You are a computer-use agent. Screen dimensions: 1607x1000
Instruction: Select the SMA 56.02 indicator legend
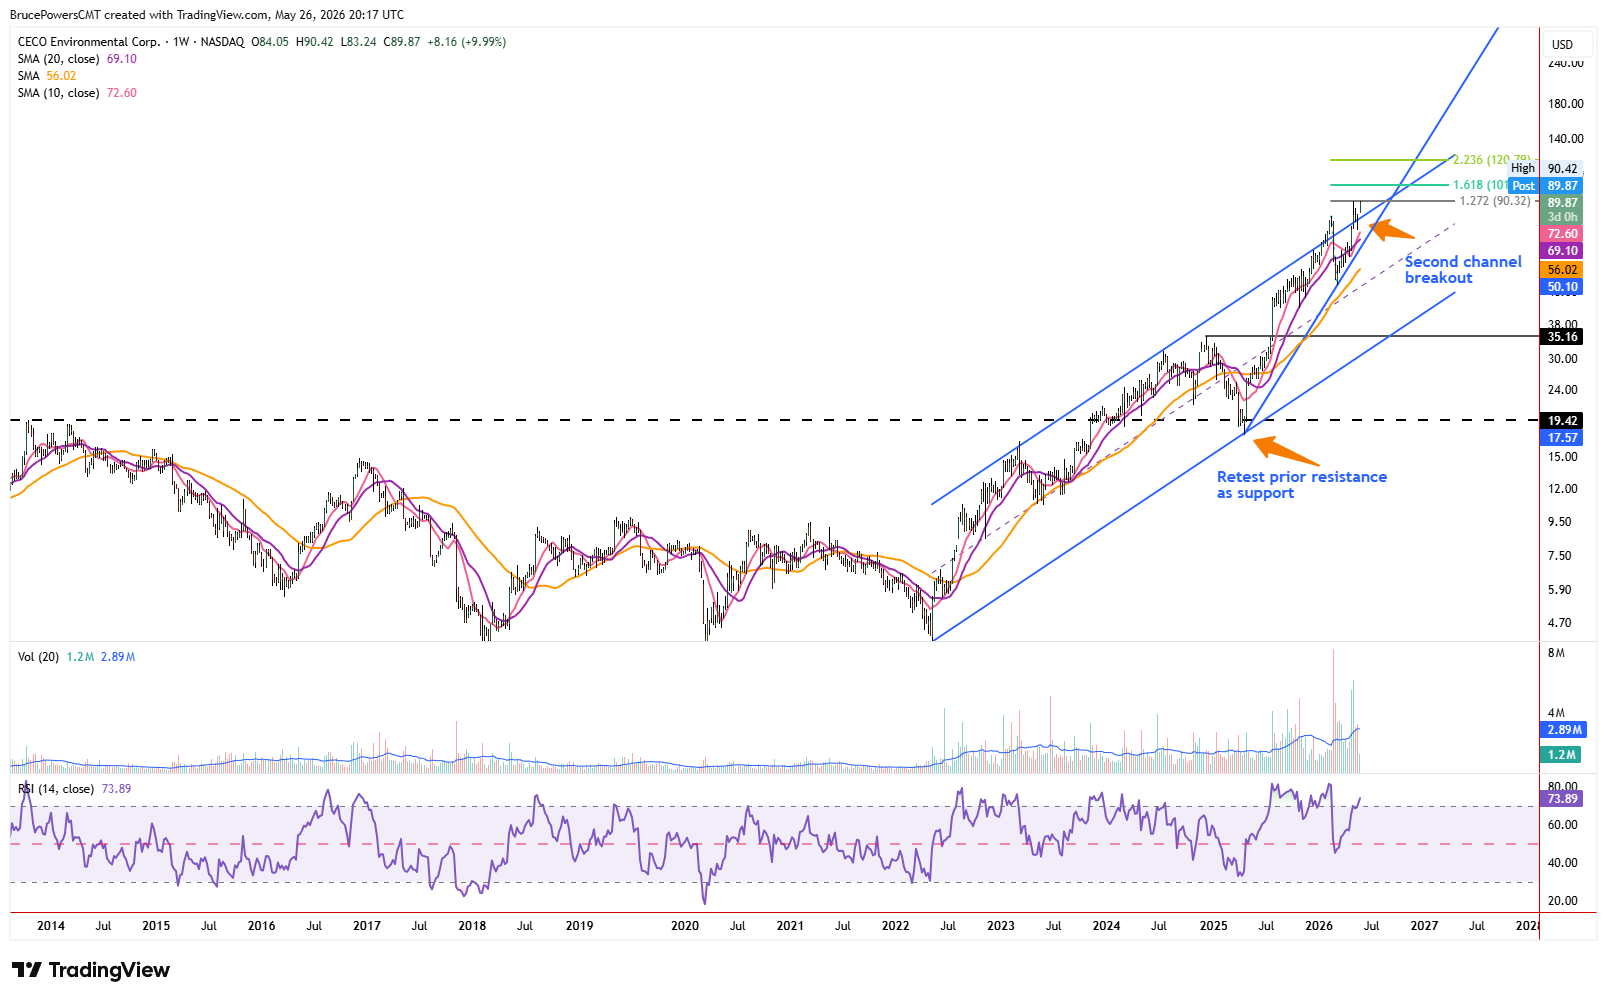tap(47, 76)
